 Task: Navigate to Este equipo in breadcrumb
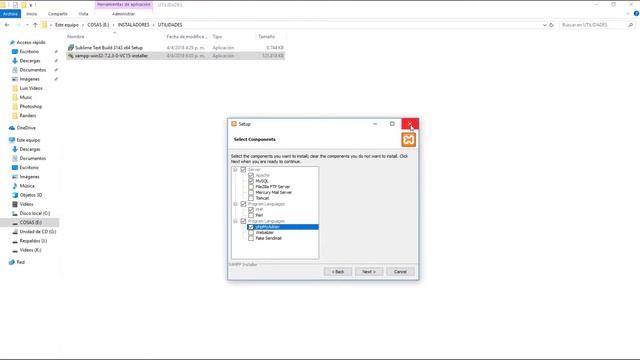67,25
